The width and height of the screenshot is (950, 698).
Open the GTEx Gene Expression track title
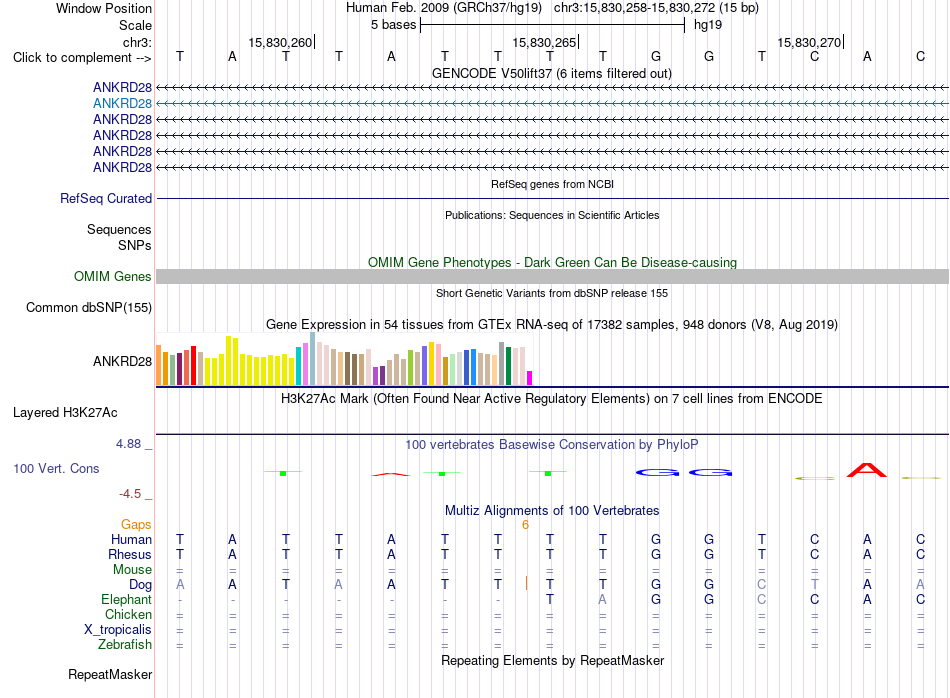[x=552, y=324]
